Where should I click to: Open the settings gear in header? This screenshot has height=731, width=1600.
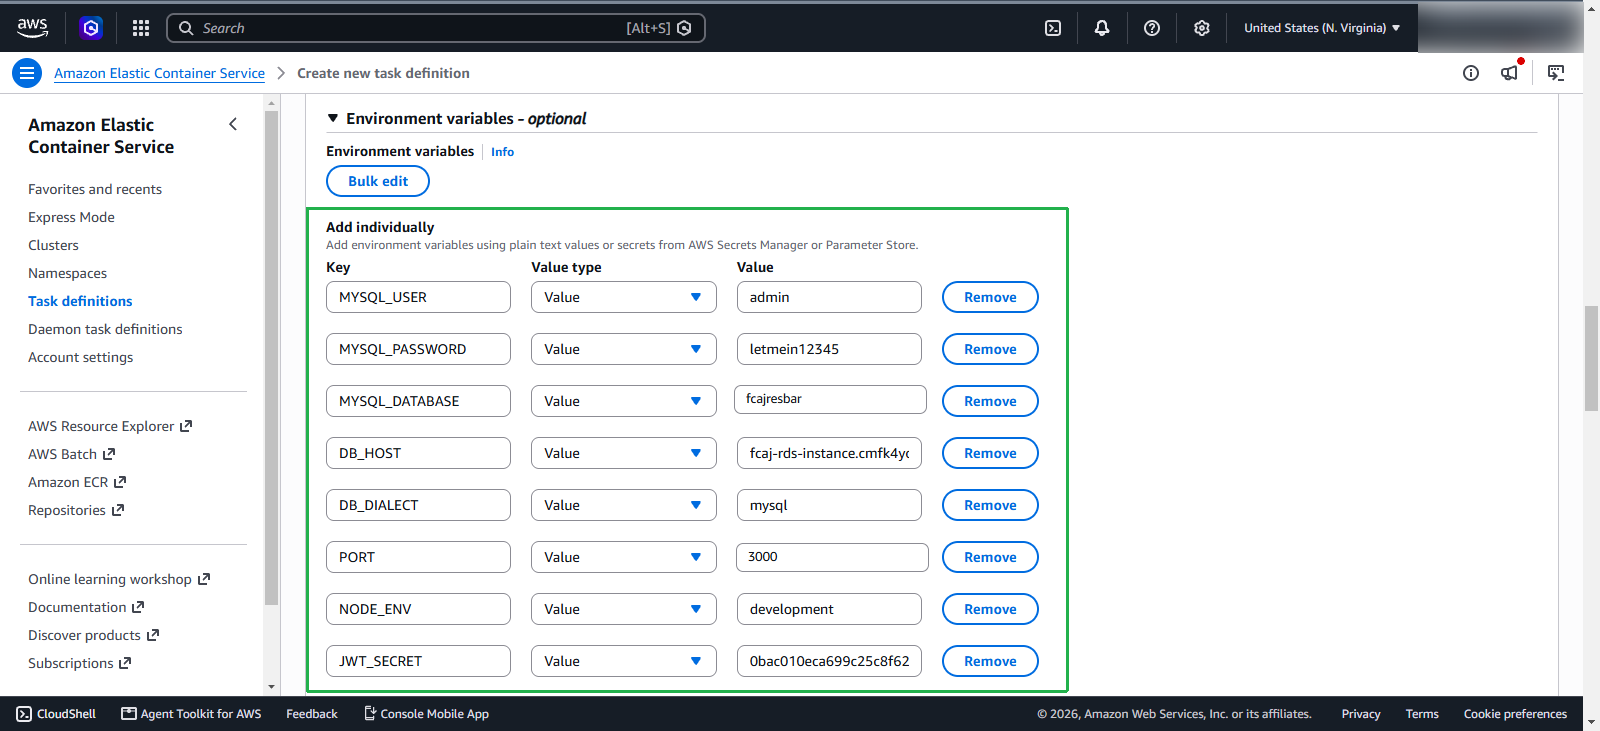(1202, 28)
